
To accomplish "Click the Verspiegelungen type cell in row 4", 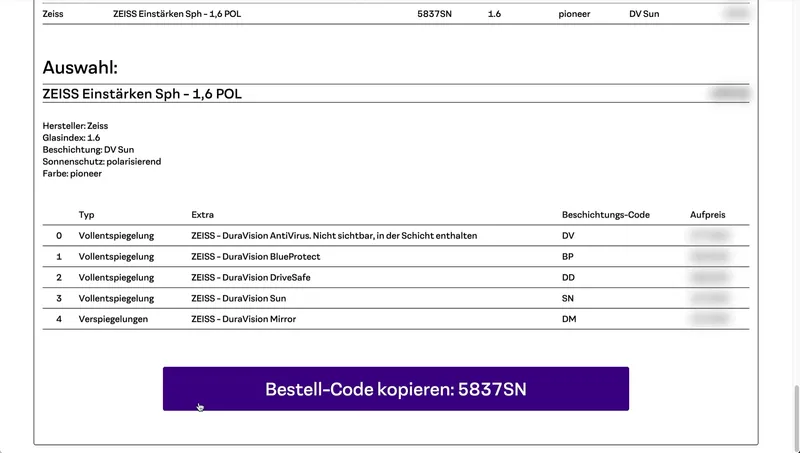I will [x=113, y=319].
